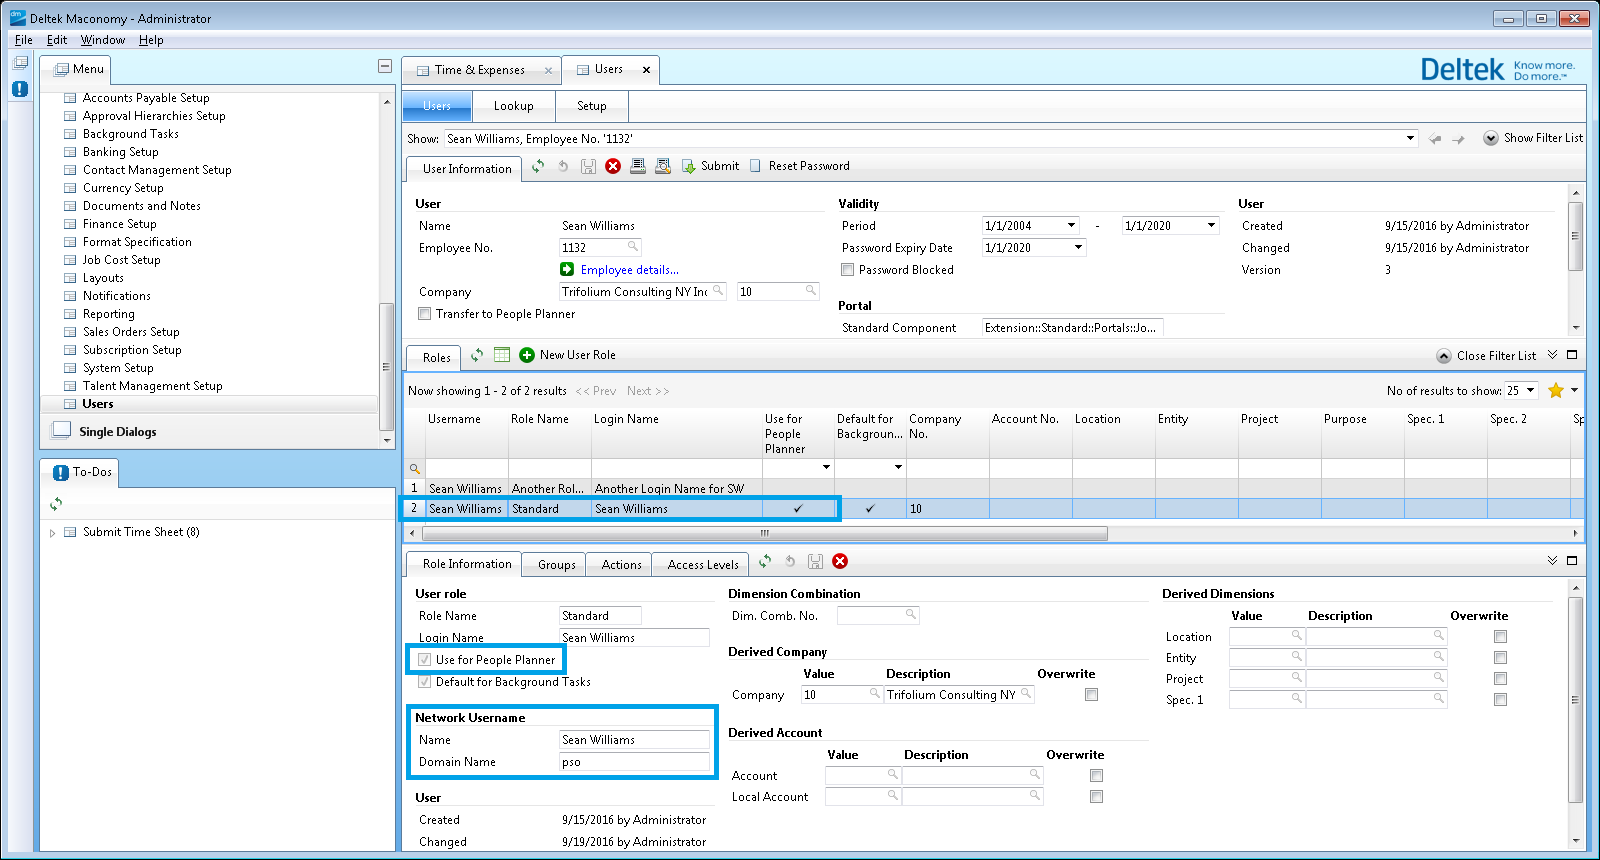Click the green New User Role plus icon
This screenshot has width=1600, height=860.
tap(527, 355)
